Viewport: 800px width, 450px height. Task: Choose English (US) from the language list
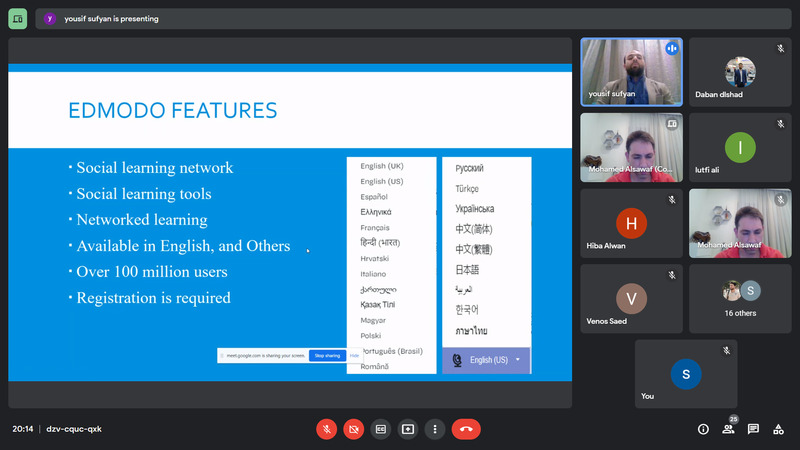click(x=382, y=181)
